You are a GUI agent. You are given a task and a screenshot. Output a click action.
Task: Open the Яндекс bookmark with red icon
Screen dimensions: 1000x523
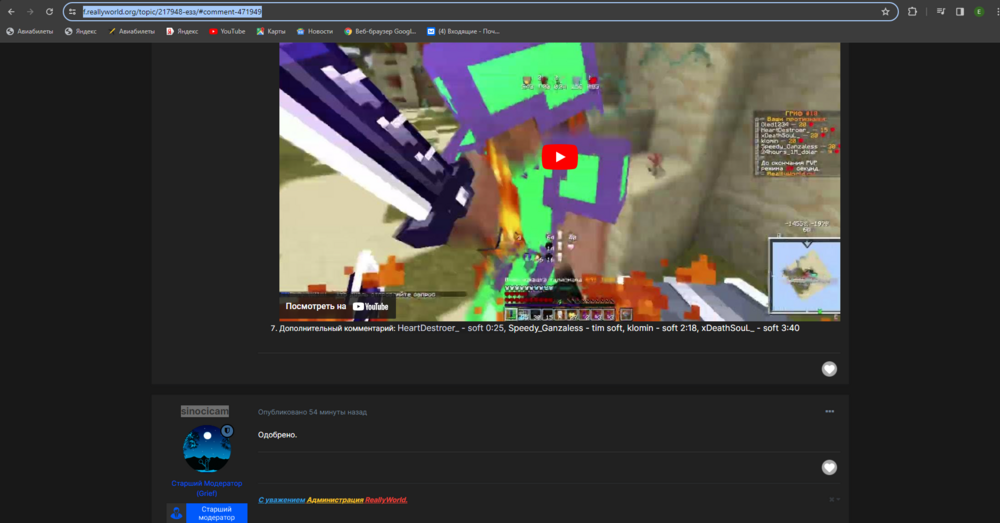pyautogui.click(x=182, y=31)
